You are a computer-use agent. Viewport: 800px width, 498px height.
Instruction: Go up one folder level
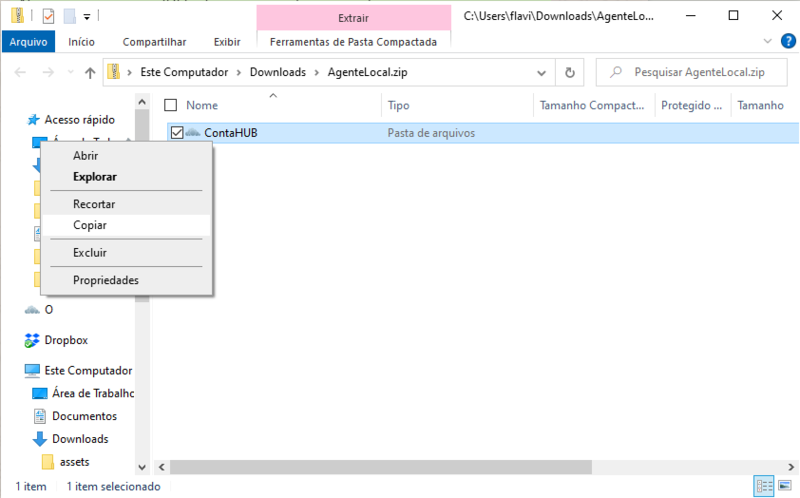coord(90,73)
